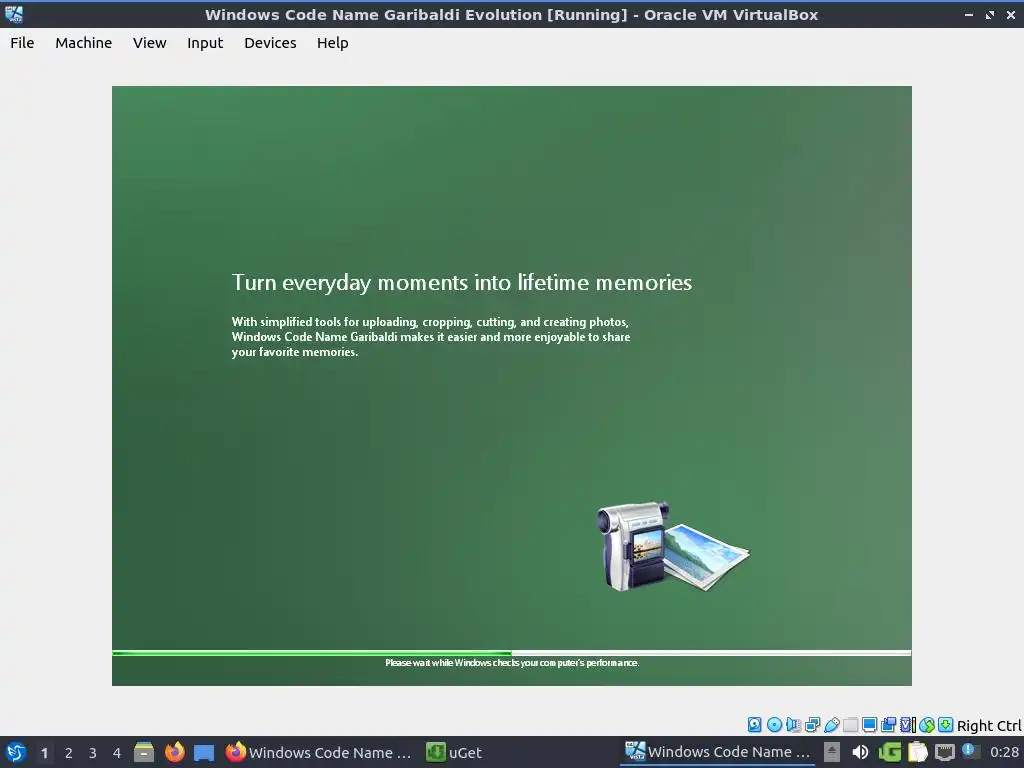Click the 'Turn everyday moments into lifetime memories' heading
This screenshot has height=768, width=1024.
pyautogui.click(x=462, y=282)
